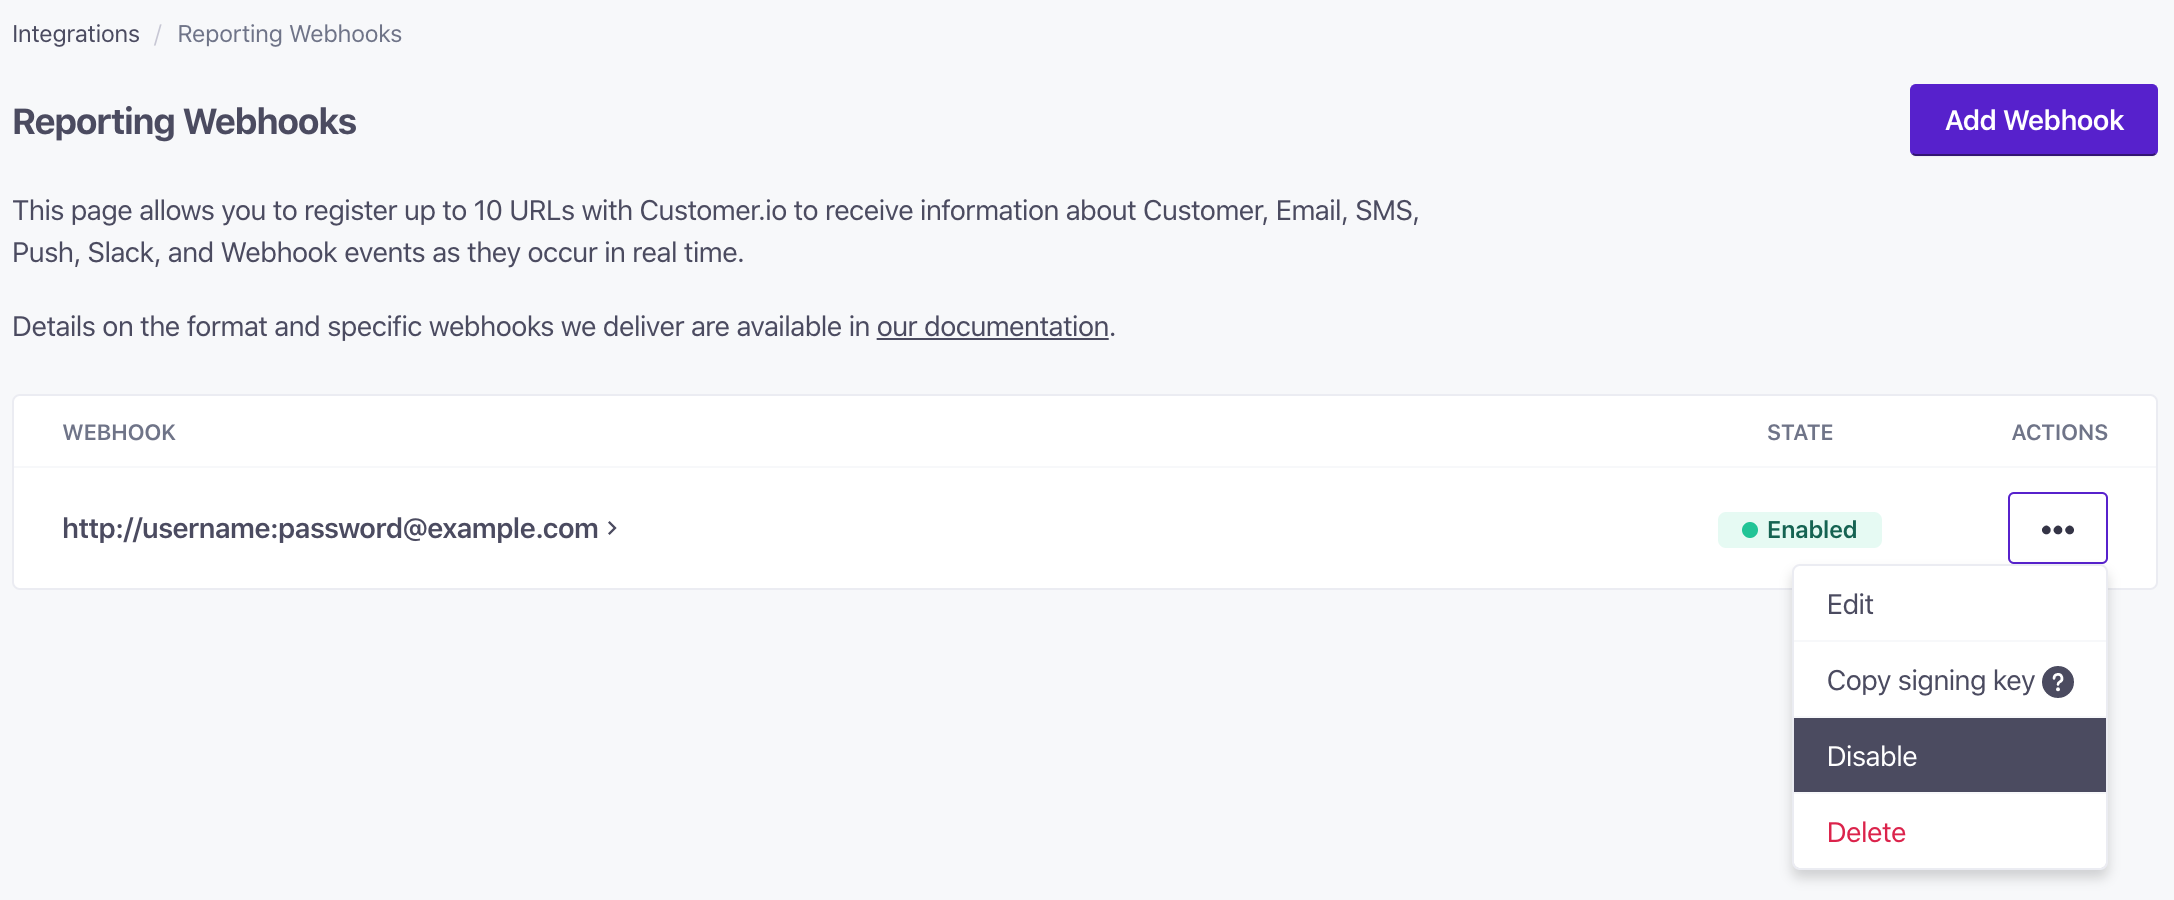The width and height of the screenshot is (2174, 900).
Task: Open the three-dot actions menu
Action: click(x=2057, y=528)
